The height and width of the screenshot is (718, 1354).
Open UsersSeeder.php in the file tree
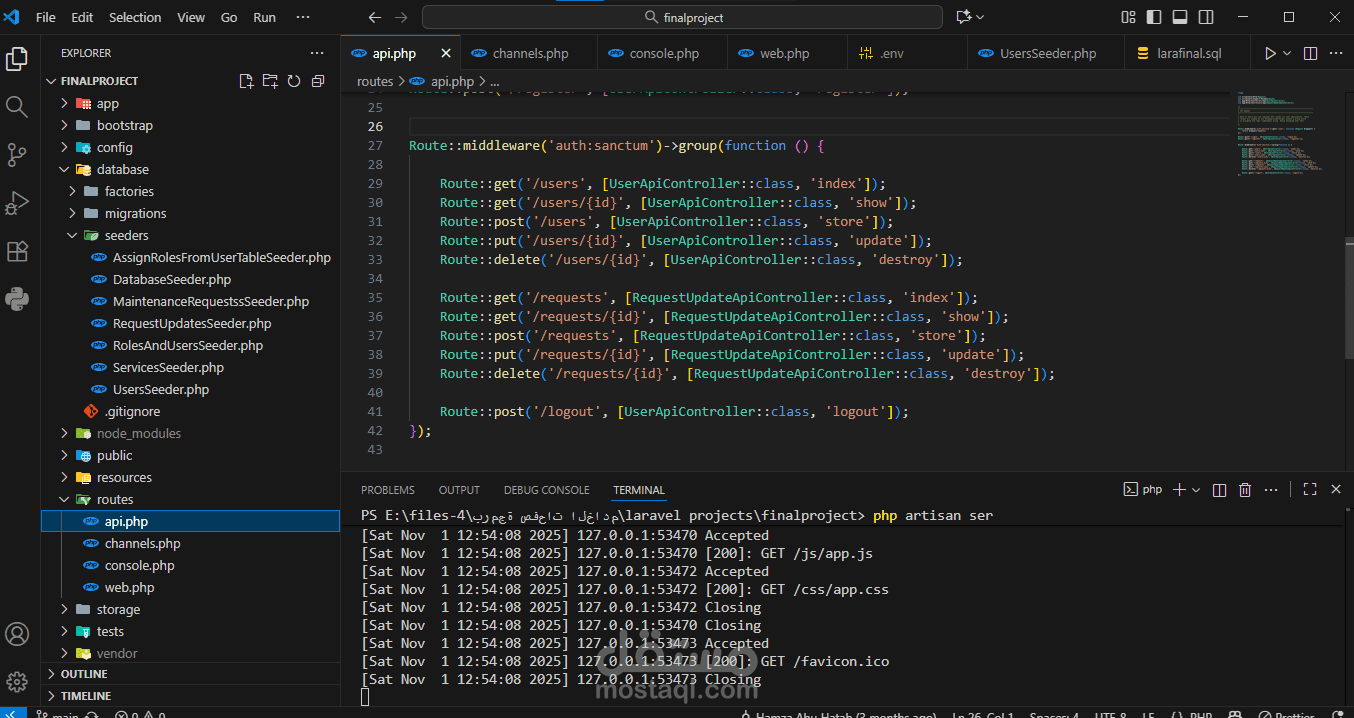(x=160, y=390)
